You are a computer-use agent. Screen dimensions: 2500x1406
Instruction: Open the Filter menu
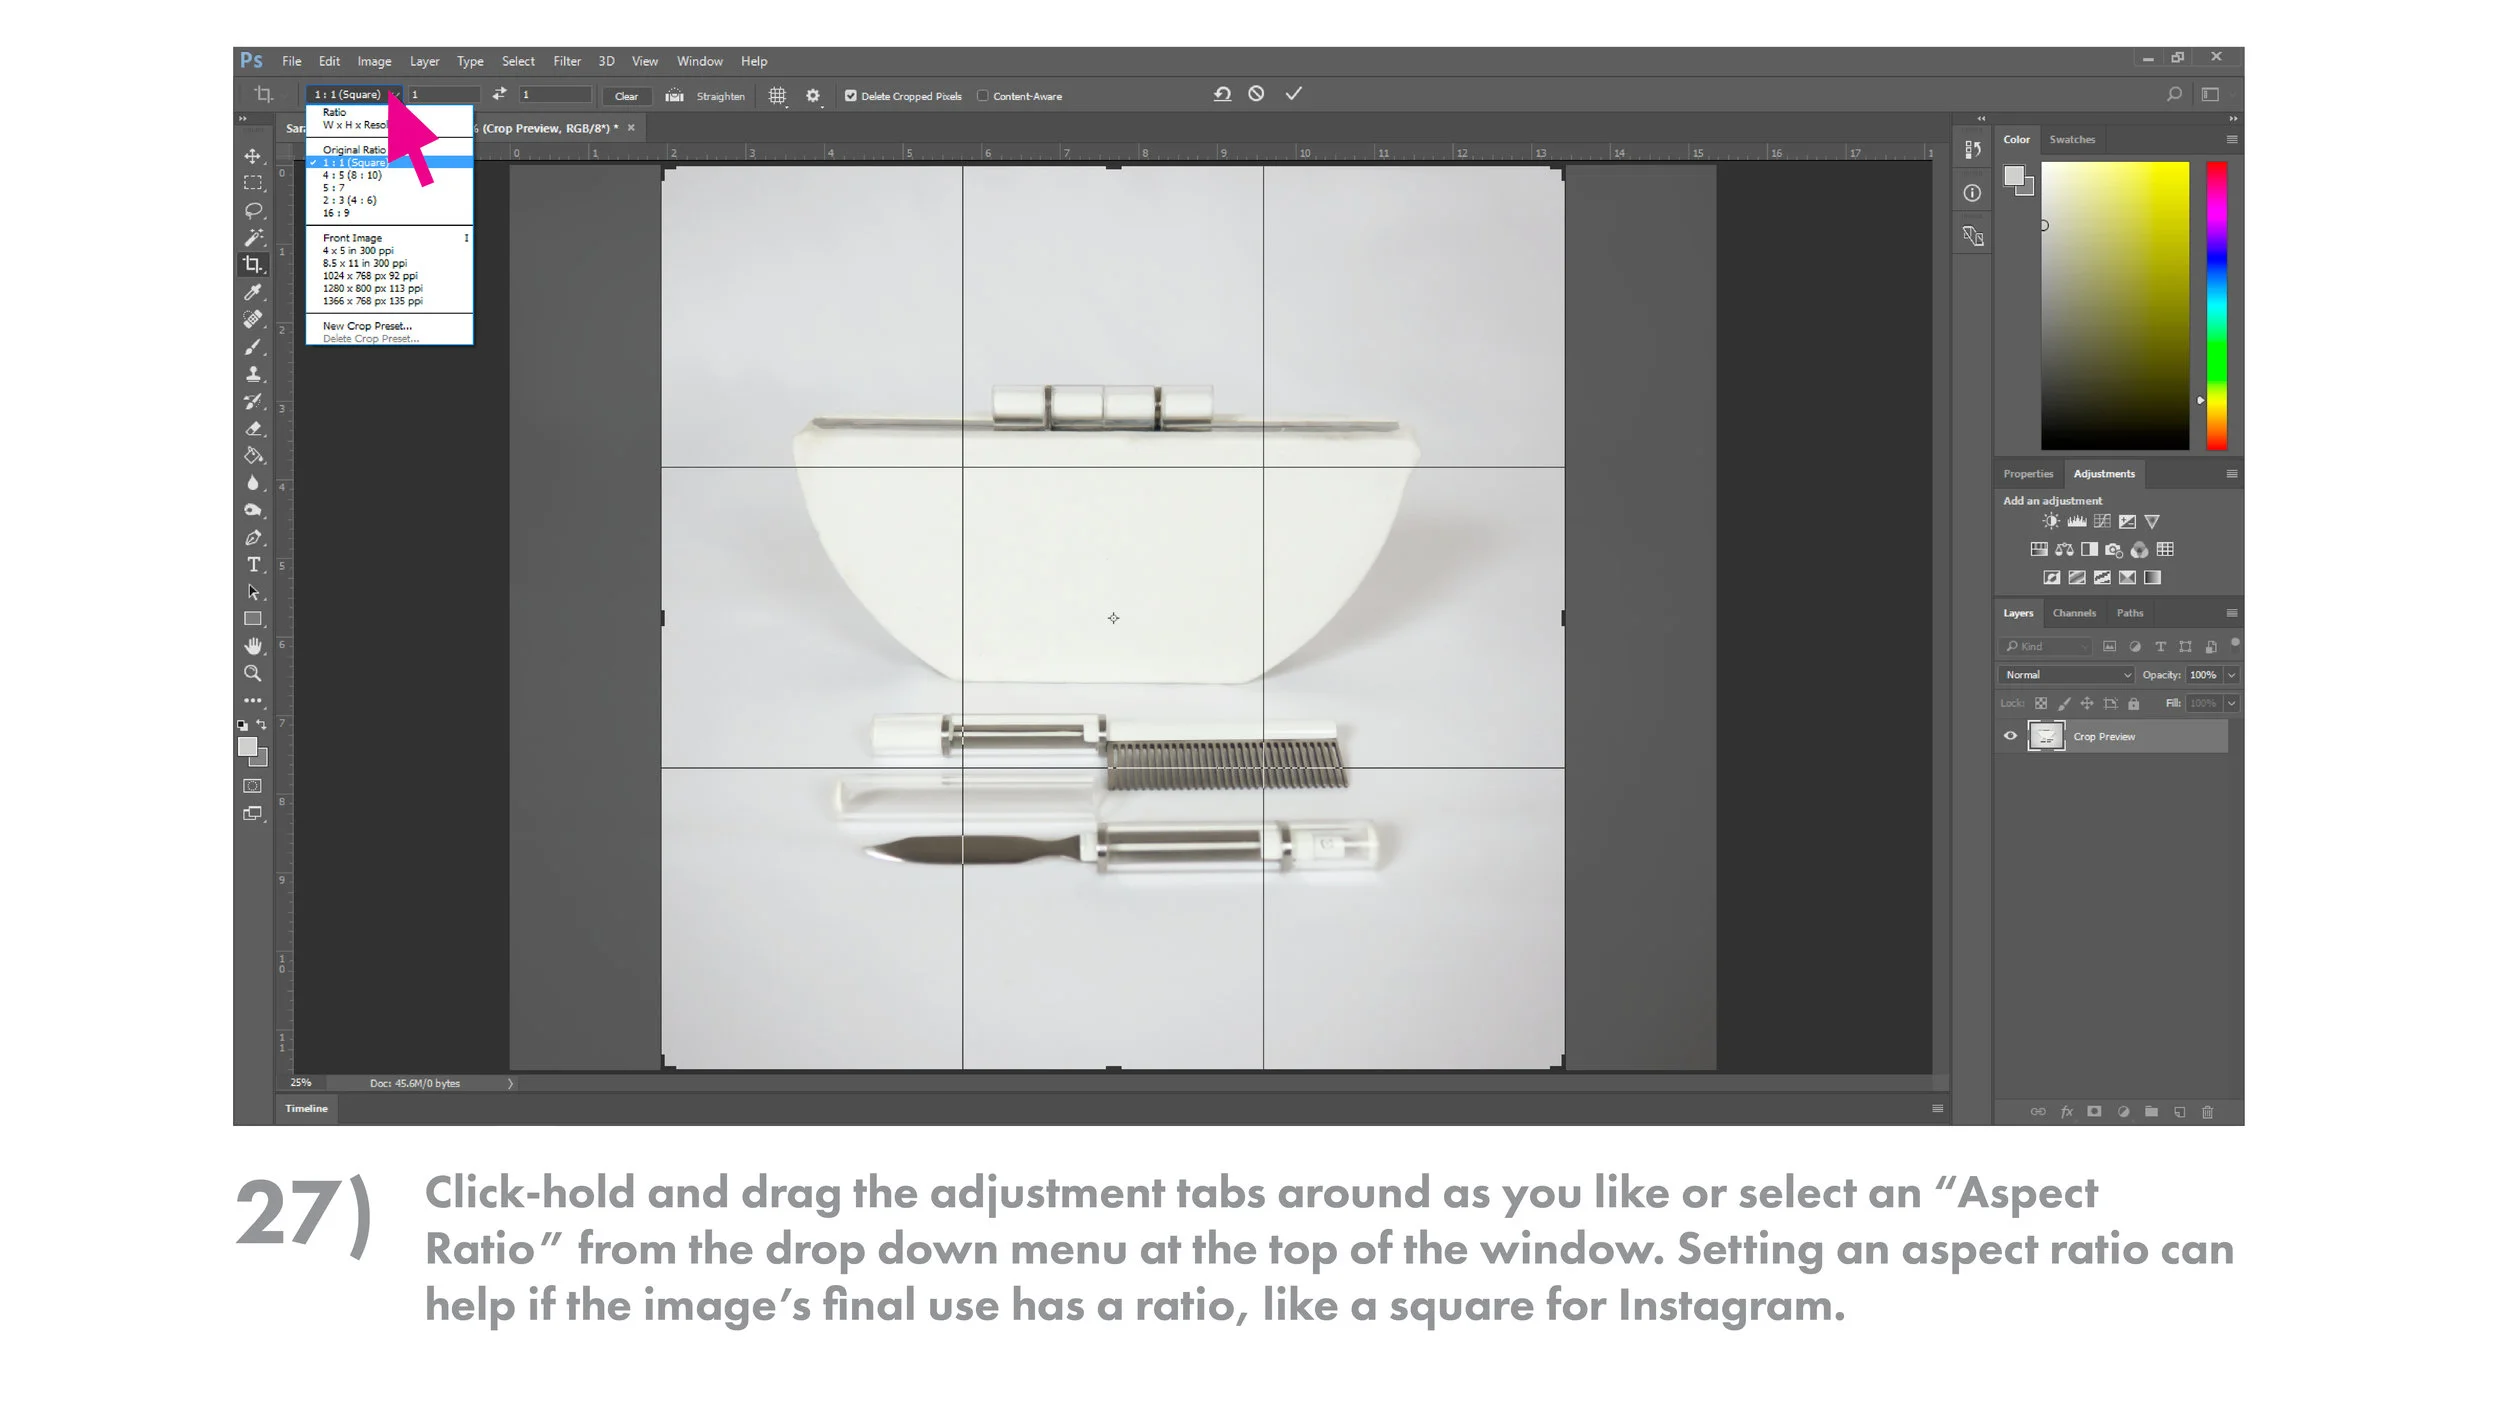[x=567, y=61]
